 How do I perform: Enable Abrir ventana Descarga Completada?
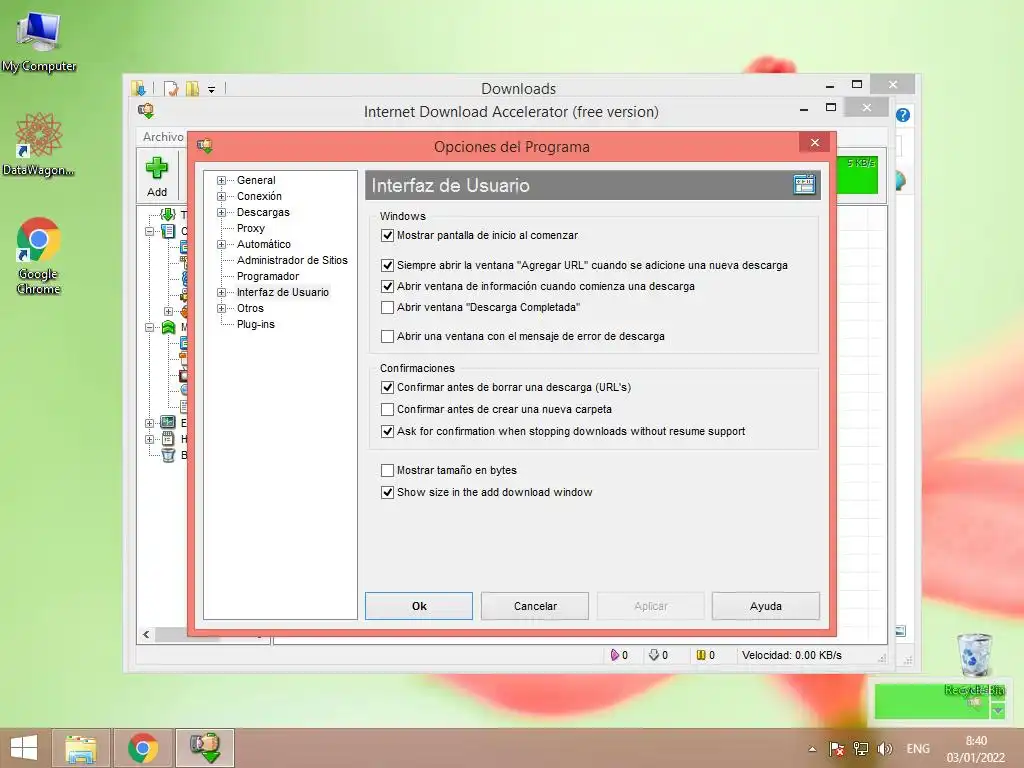[387, 307]
